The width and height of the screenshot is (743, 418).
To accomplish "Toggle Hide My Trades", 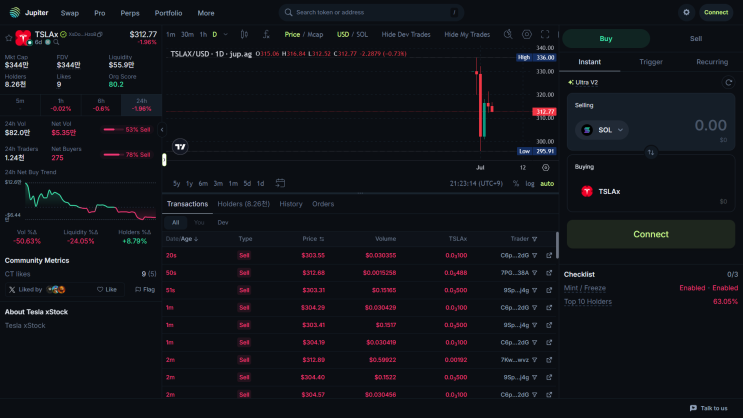I will tap(467, 35).
